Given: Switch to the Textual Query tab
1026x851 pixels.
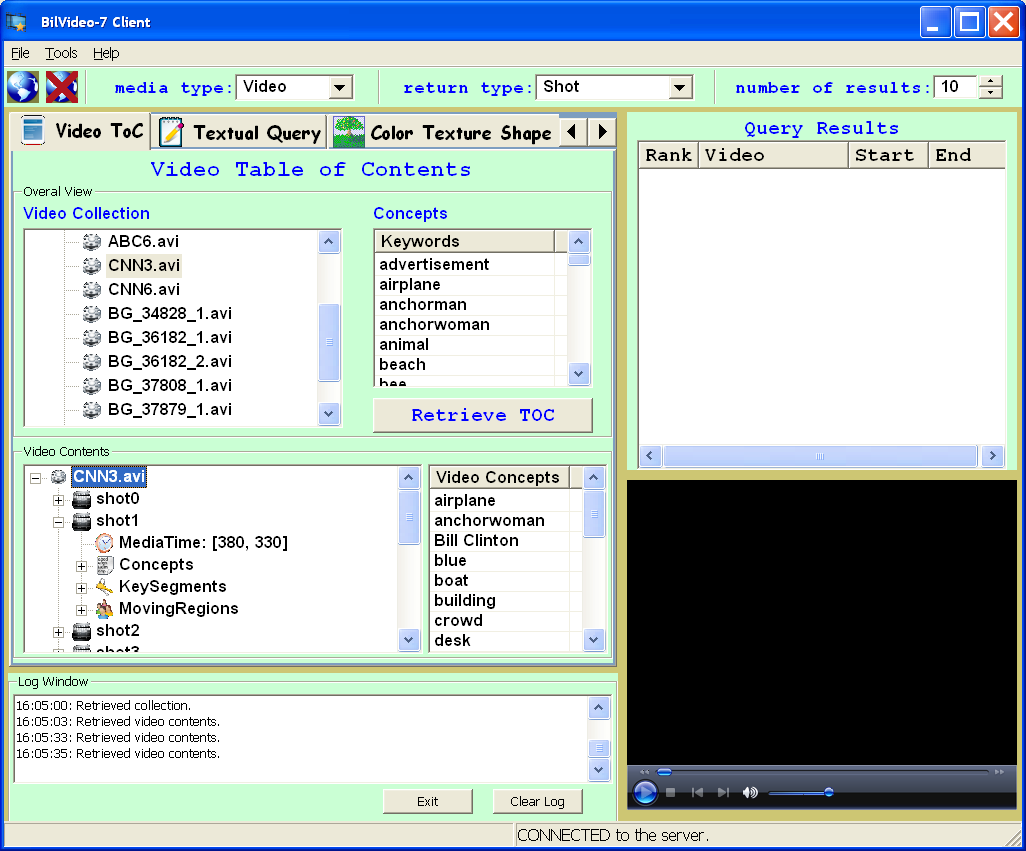Looking at the screenshot, I should coord(243,132).
